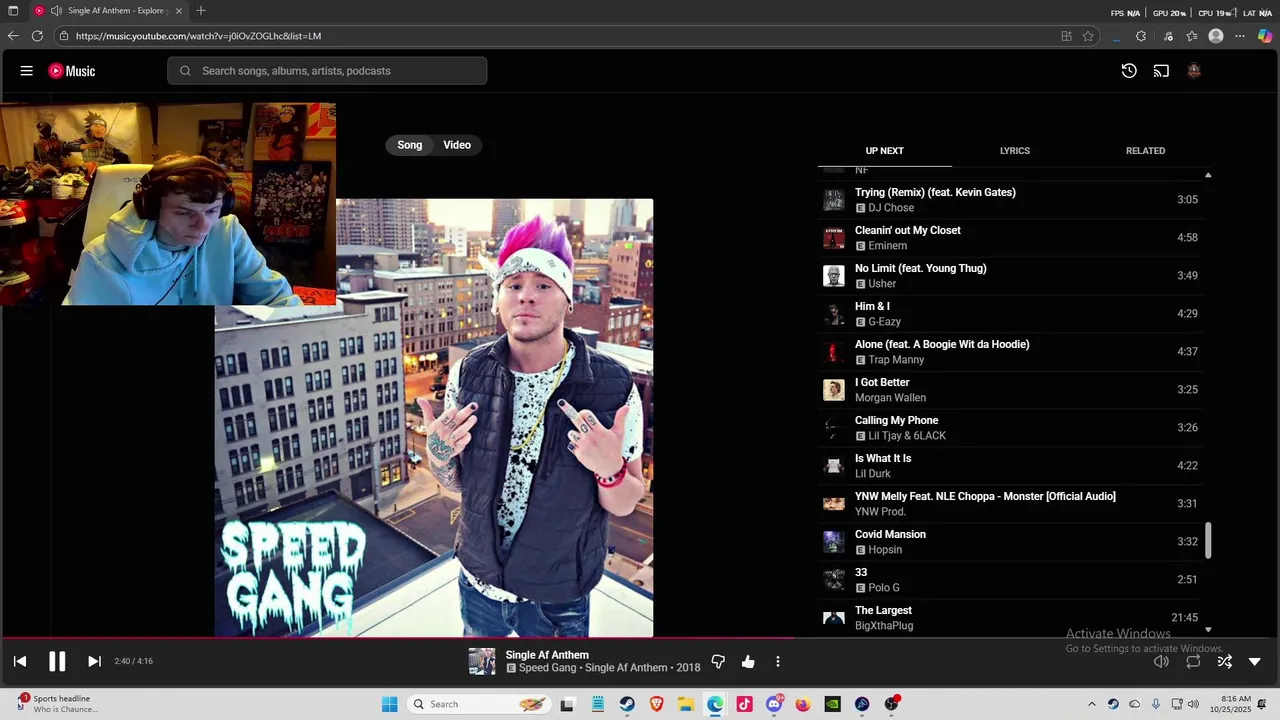Open the Copilot sidebar icon
The width and height of the screenshot is (1280, 720).
point(1265,36)
